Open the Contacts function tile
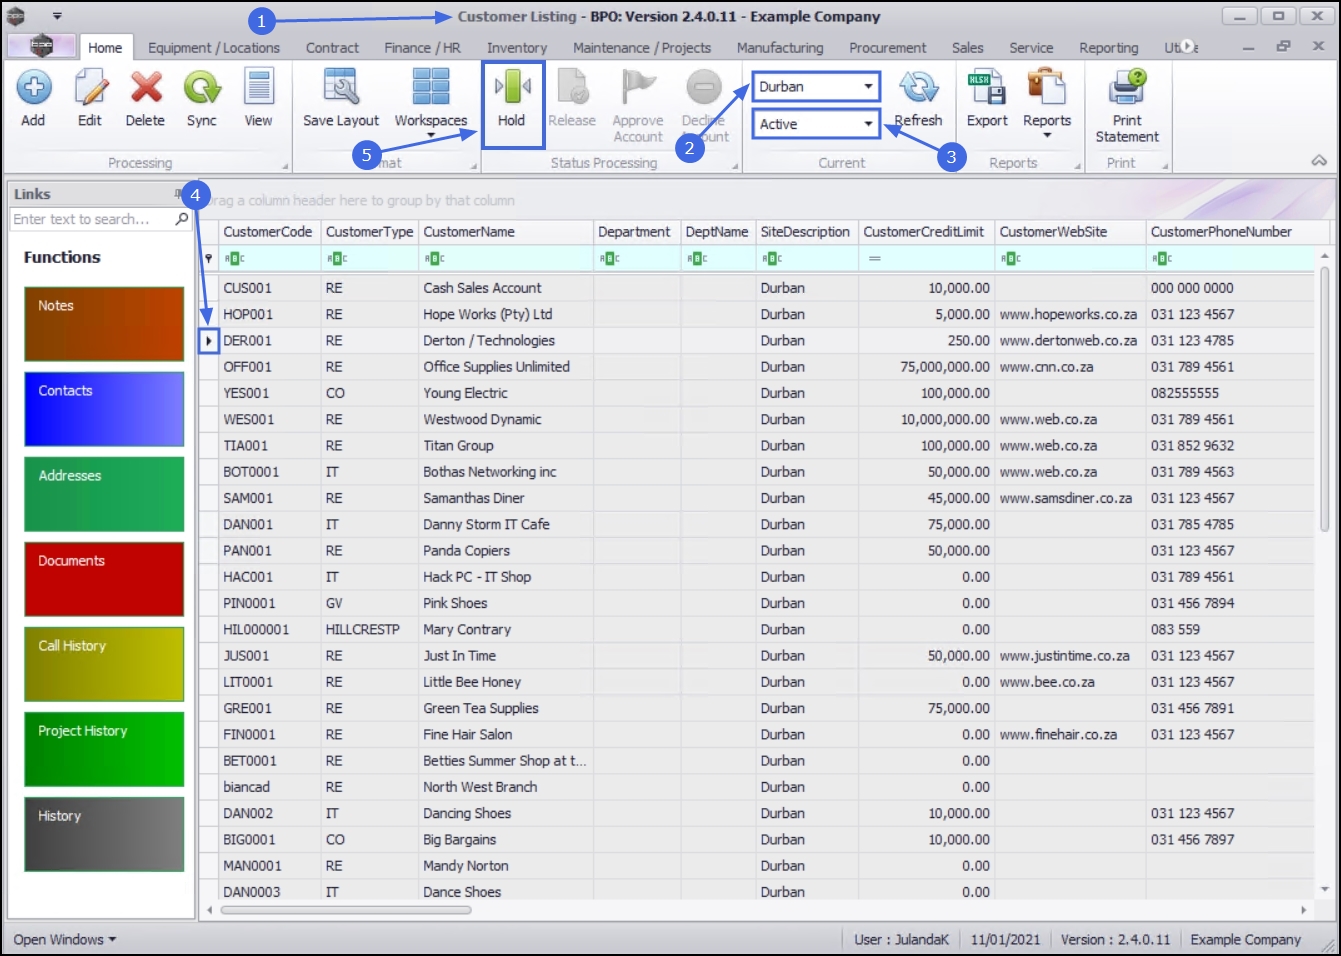1341x956 pixels. click(x=104, y=409)
